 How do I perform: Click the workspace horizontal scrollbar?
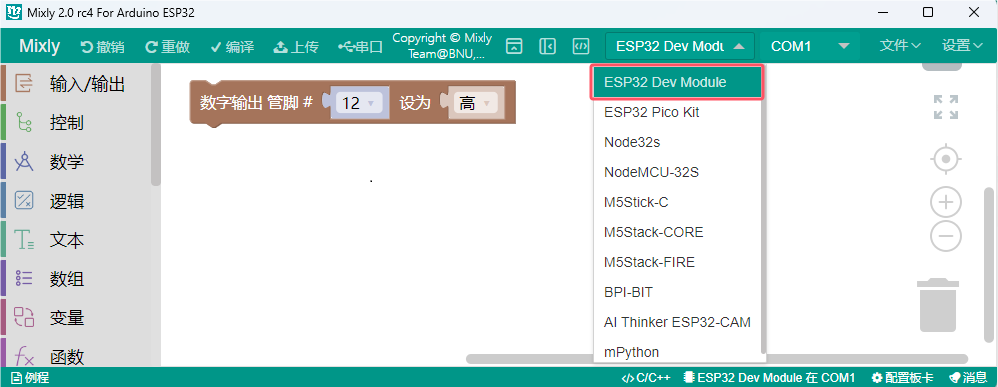[717, 359]
